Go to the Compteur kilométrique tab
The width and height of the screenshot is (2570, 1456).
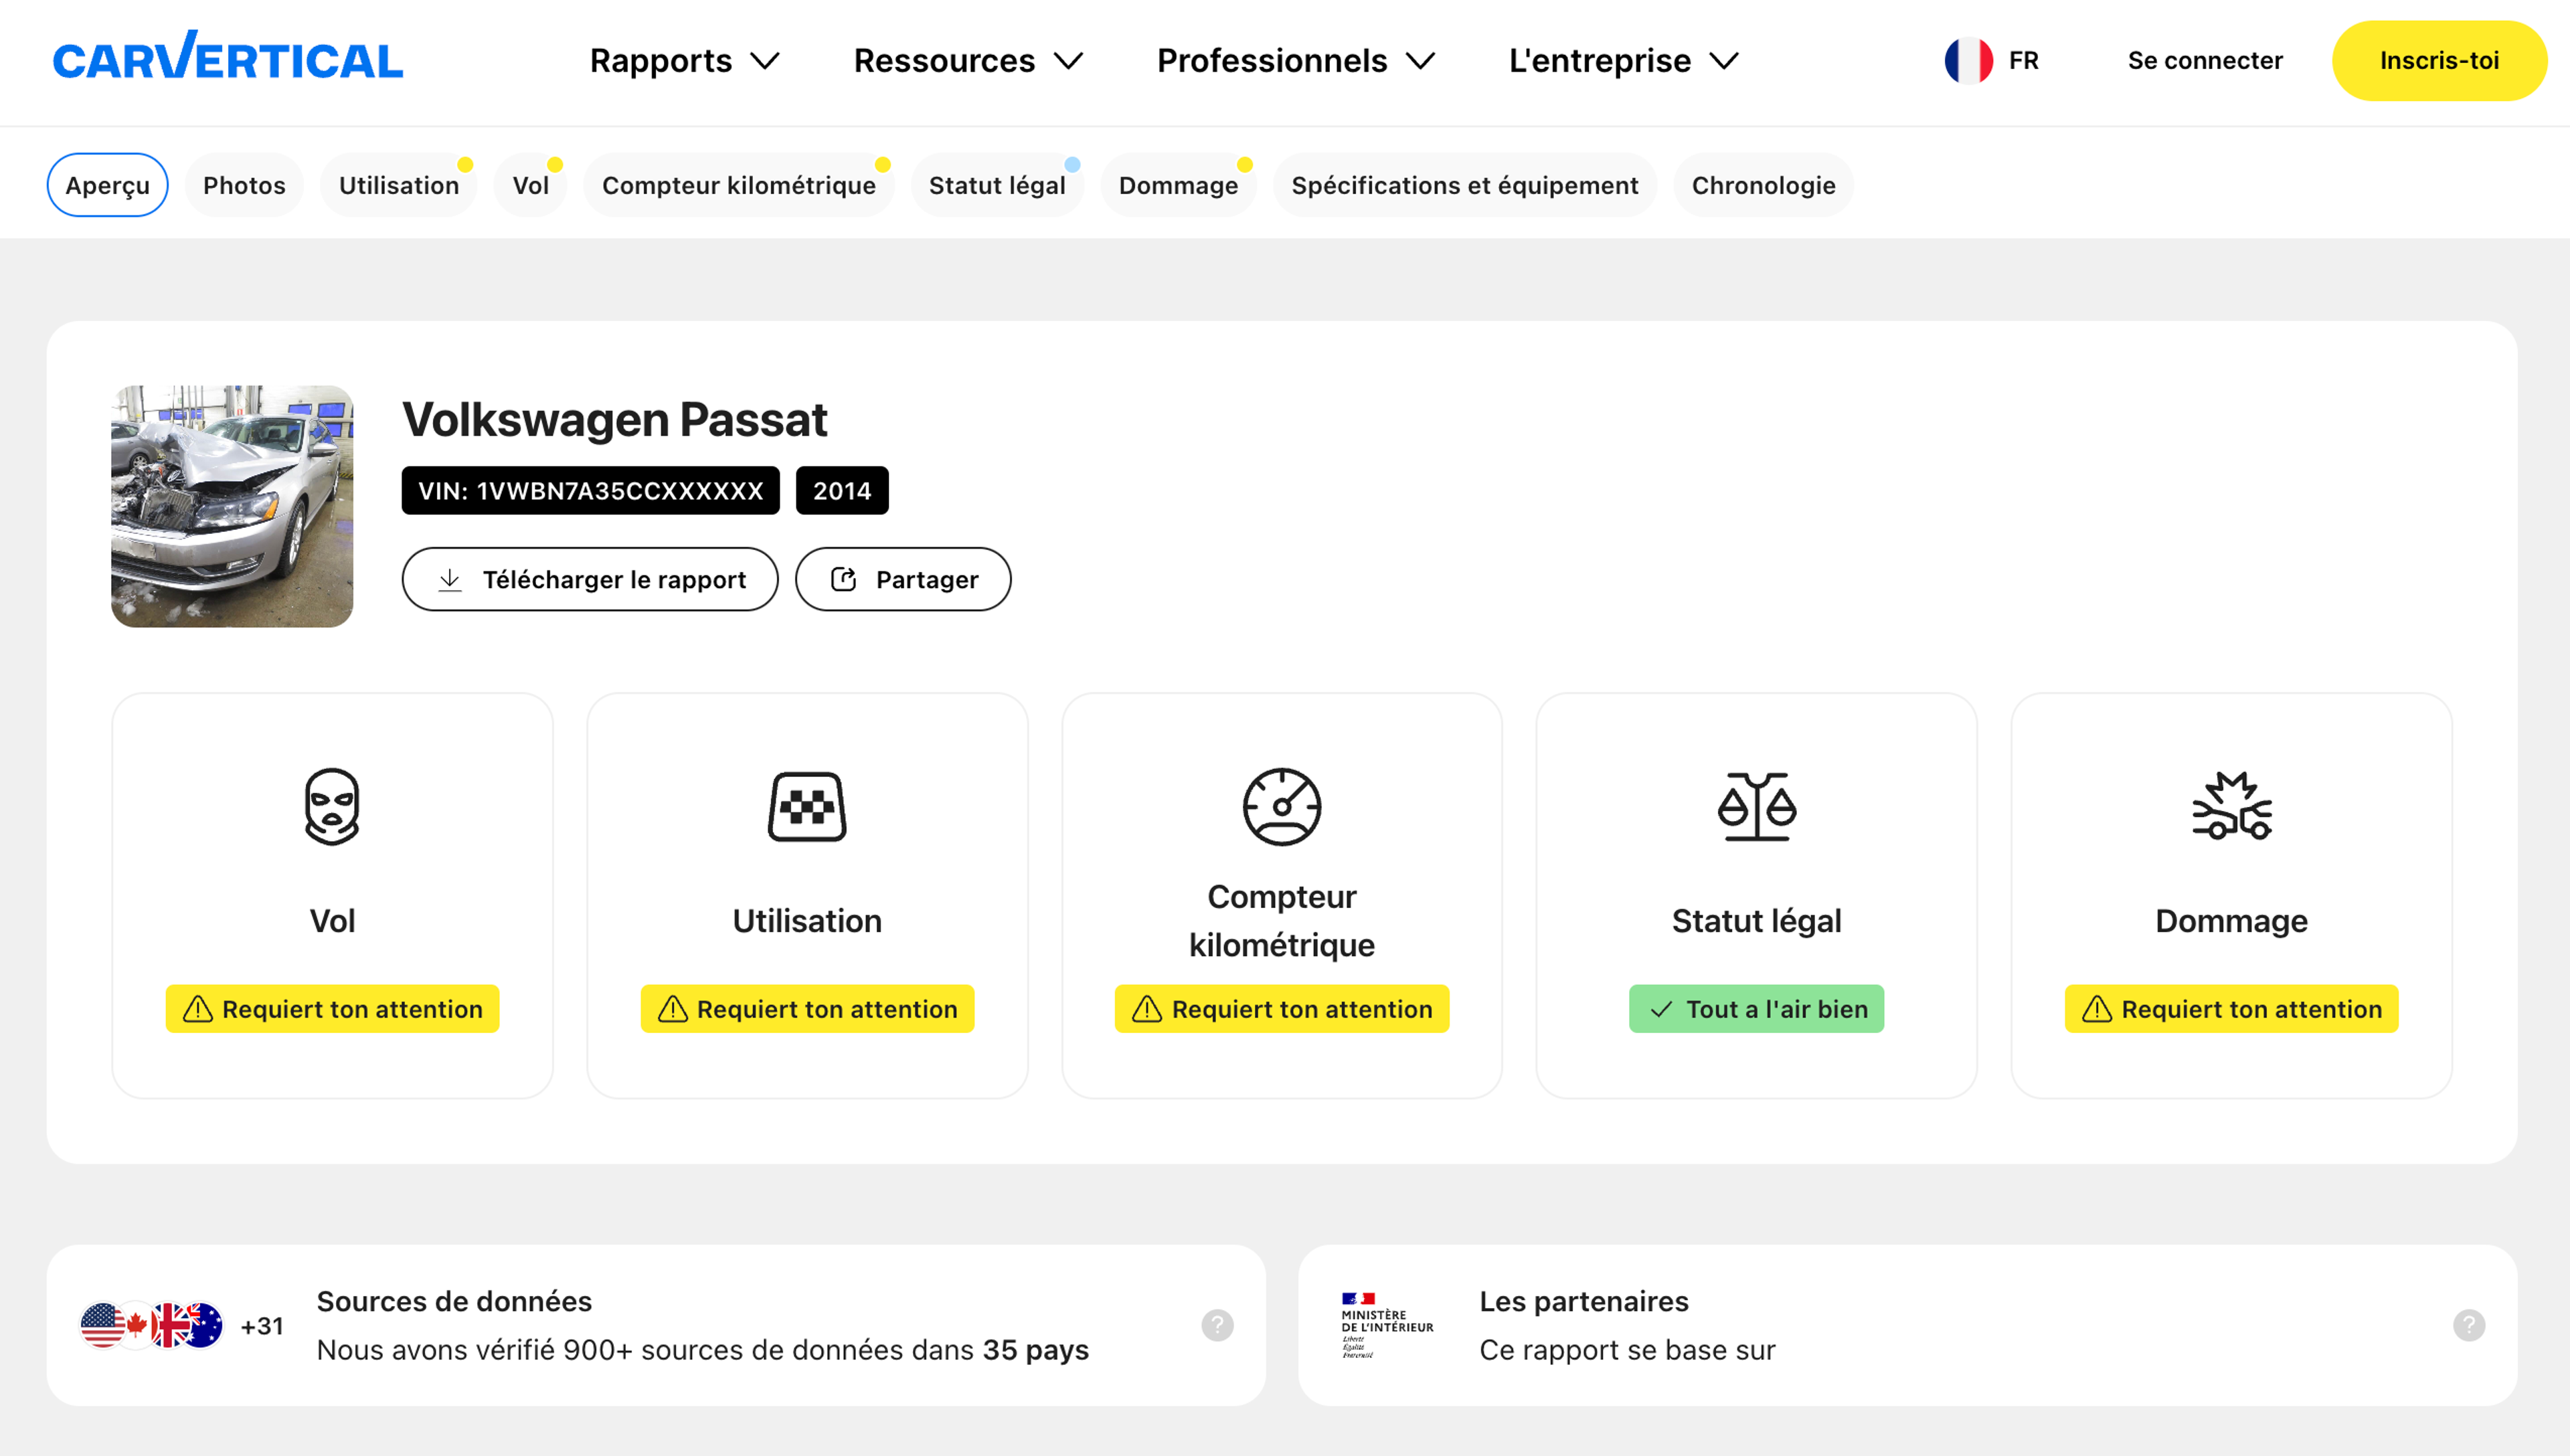coord(738,185)
